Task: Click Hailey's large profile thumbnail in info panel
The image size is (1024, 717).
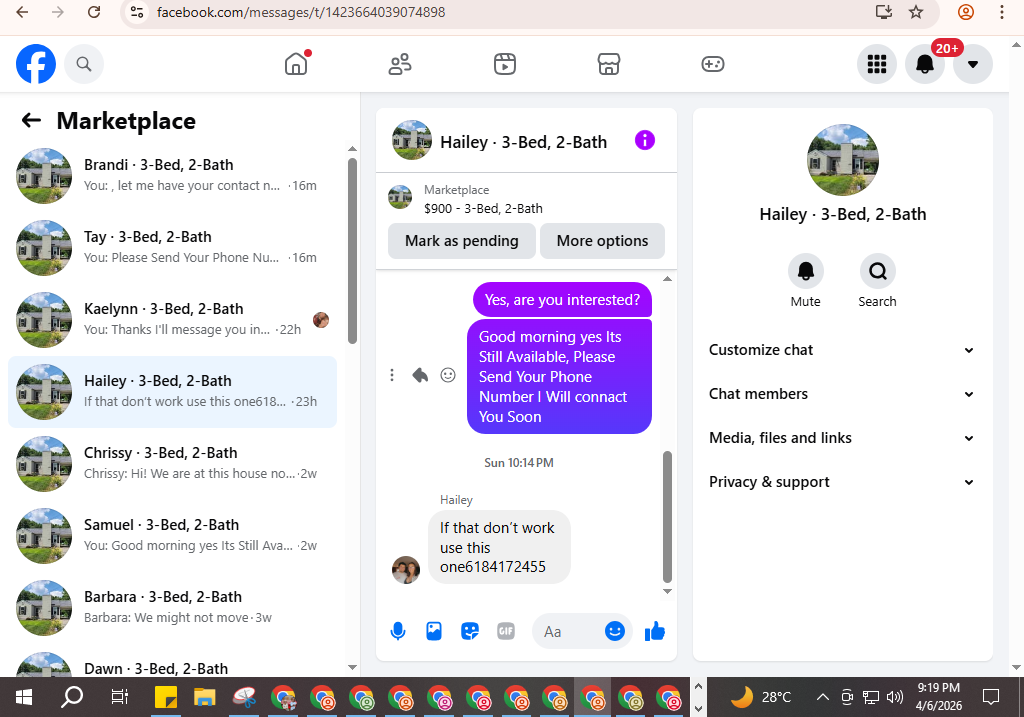Action: pyautogui.click(x=842, y=160)
